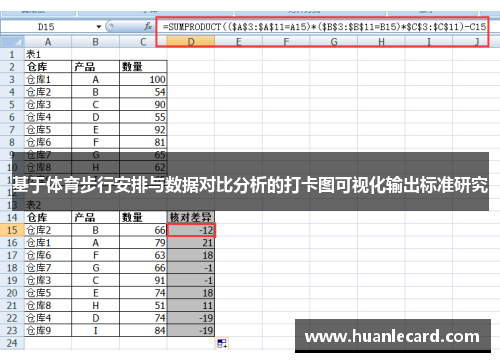Click the -19 difference in row 22

pyautogui.click(x=191, y=318)
